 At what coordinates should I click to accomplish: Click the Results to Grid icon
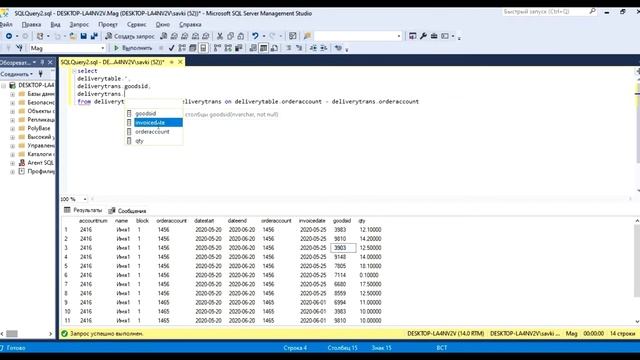click(x=264, y=48)
